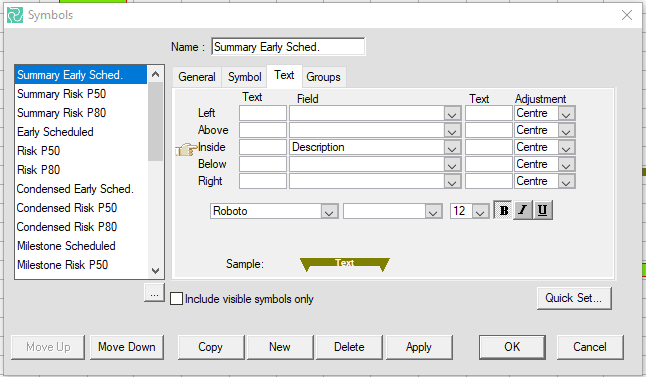This screenshot has width=646, height=377.
Task: Select the Risk P50 list row
Action: [81, 151]
